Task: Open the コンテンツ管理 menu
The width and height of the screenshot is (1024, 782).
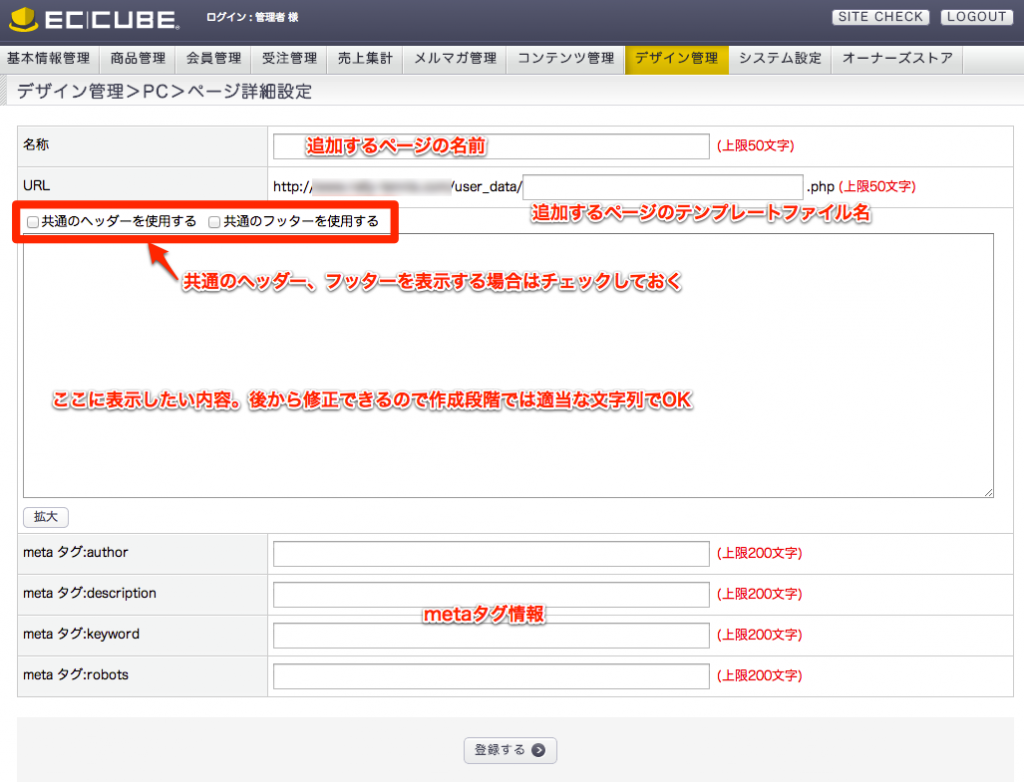Action: 565,59
